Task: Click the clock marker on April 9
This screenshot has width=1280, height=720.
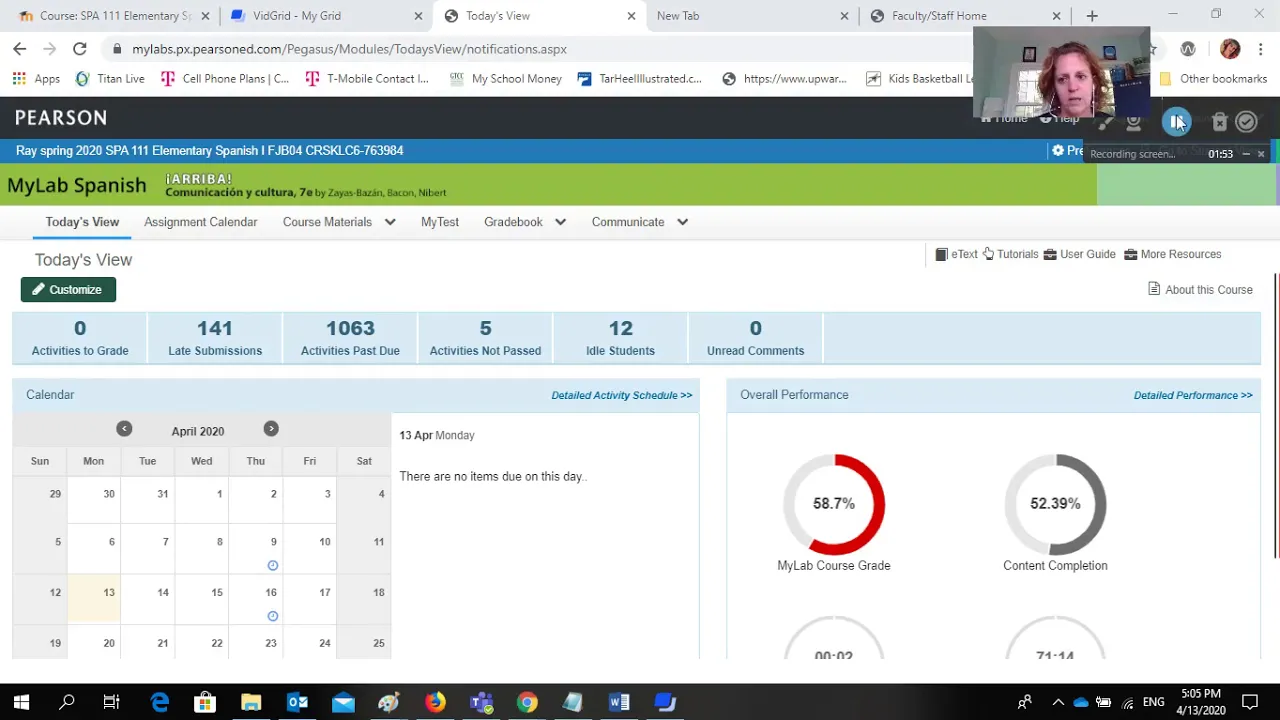Action: pos(272,566)
